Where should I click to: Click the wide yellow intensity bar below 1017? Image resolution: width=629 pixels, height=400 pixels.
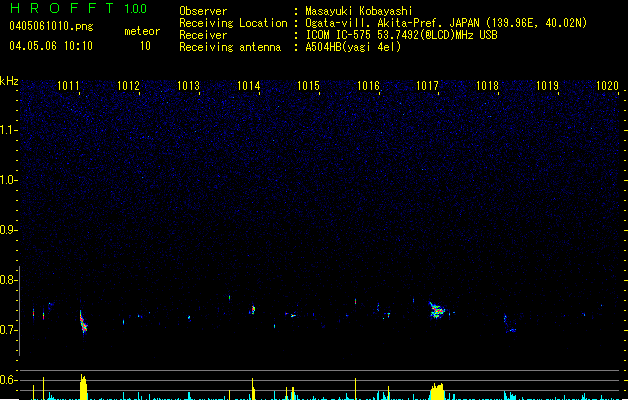[437, 392]
